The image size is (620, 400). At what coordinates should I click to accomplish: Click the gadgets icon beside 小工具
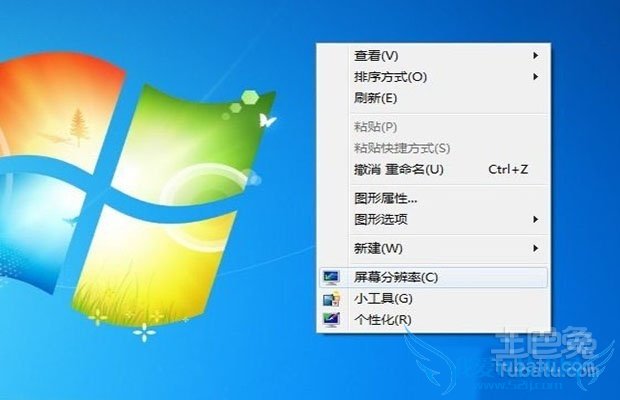point(331,299)
